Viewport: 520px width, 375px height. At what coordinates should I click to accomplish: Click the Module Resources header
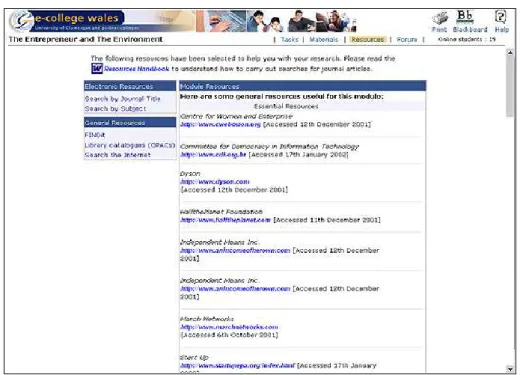click(302, 86)
